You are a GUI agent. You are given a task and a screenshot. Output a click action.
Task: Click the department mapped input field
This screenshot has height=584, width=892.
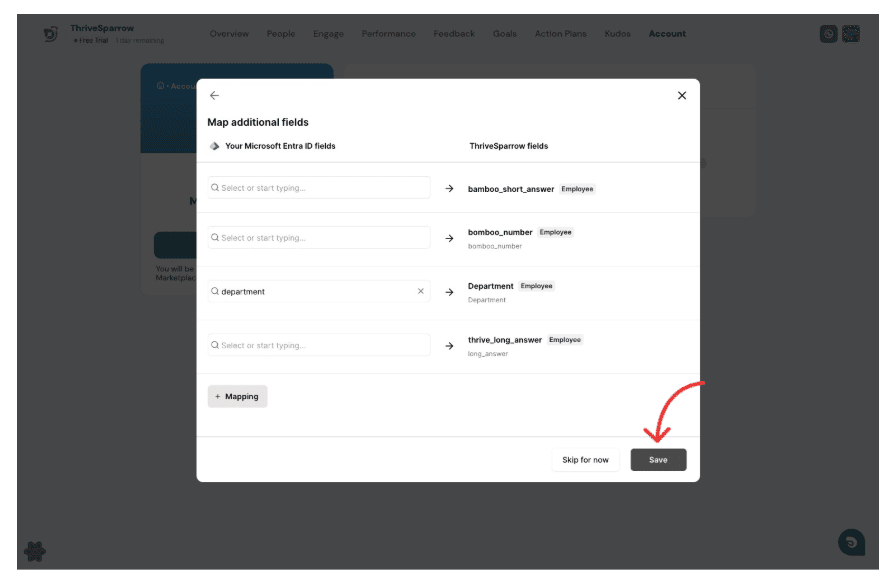tap(315, 292)
